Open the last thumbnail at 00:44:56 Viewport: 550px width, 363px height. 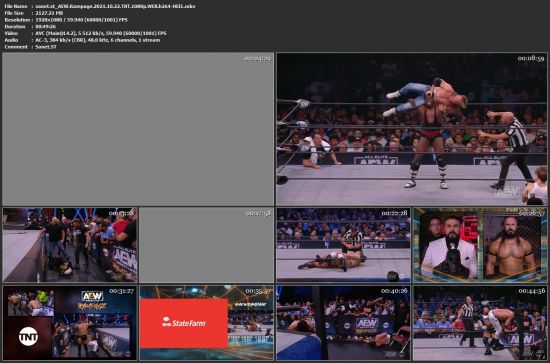coord(480,323)
